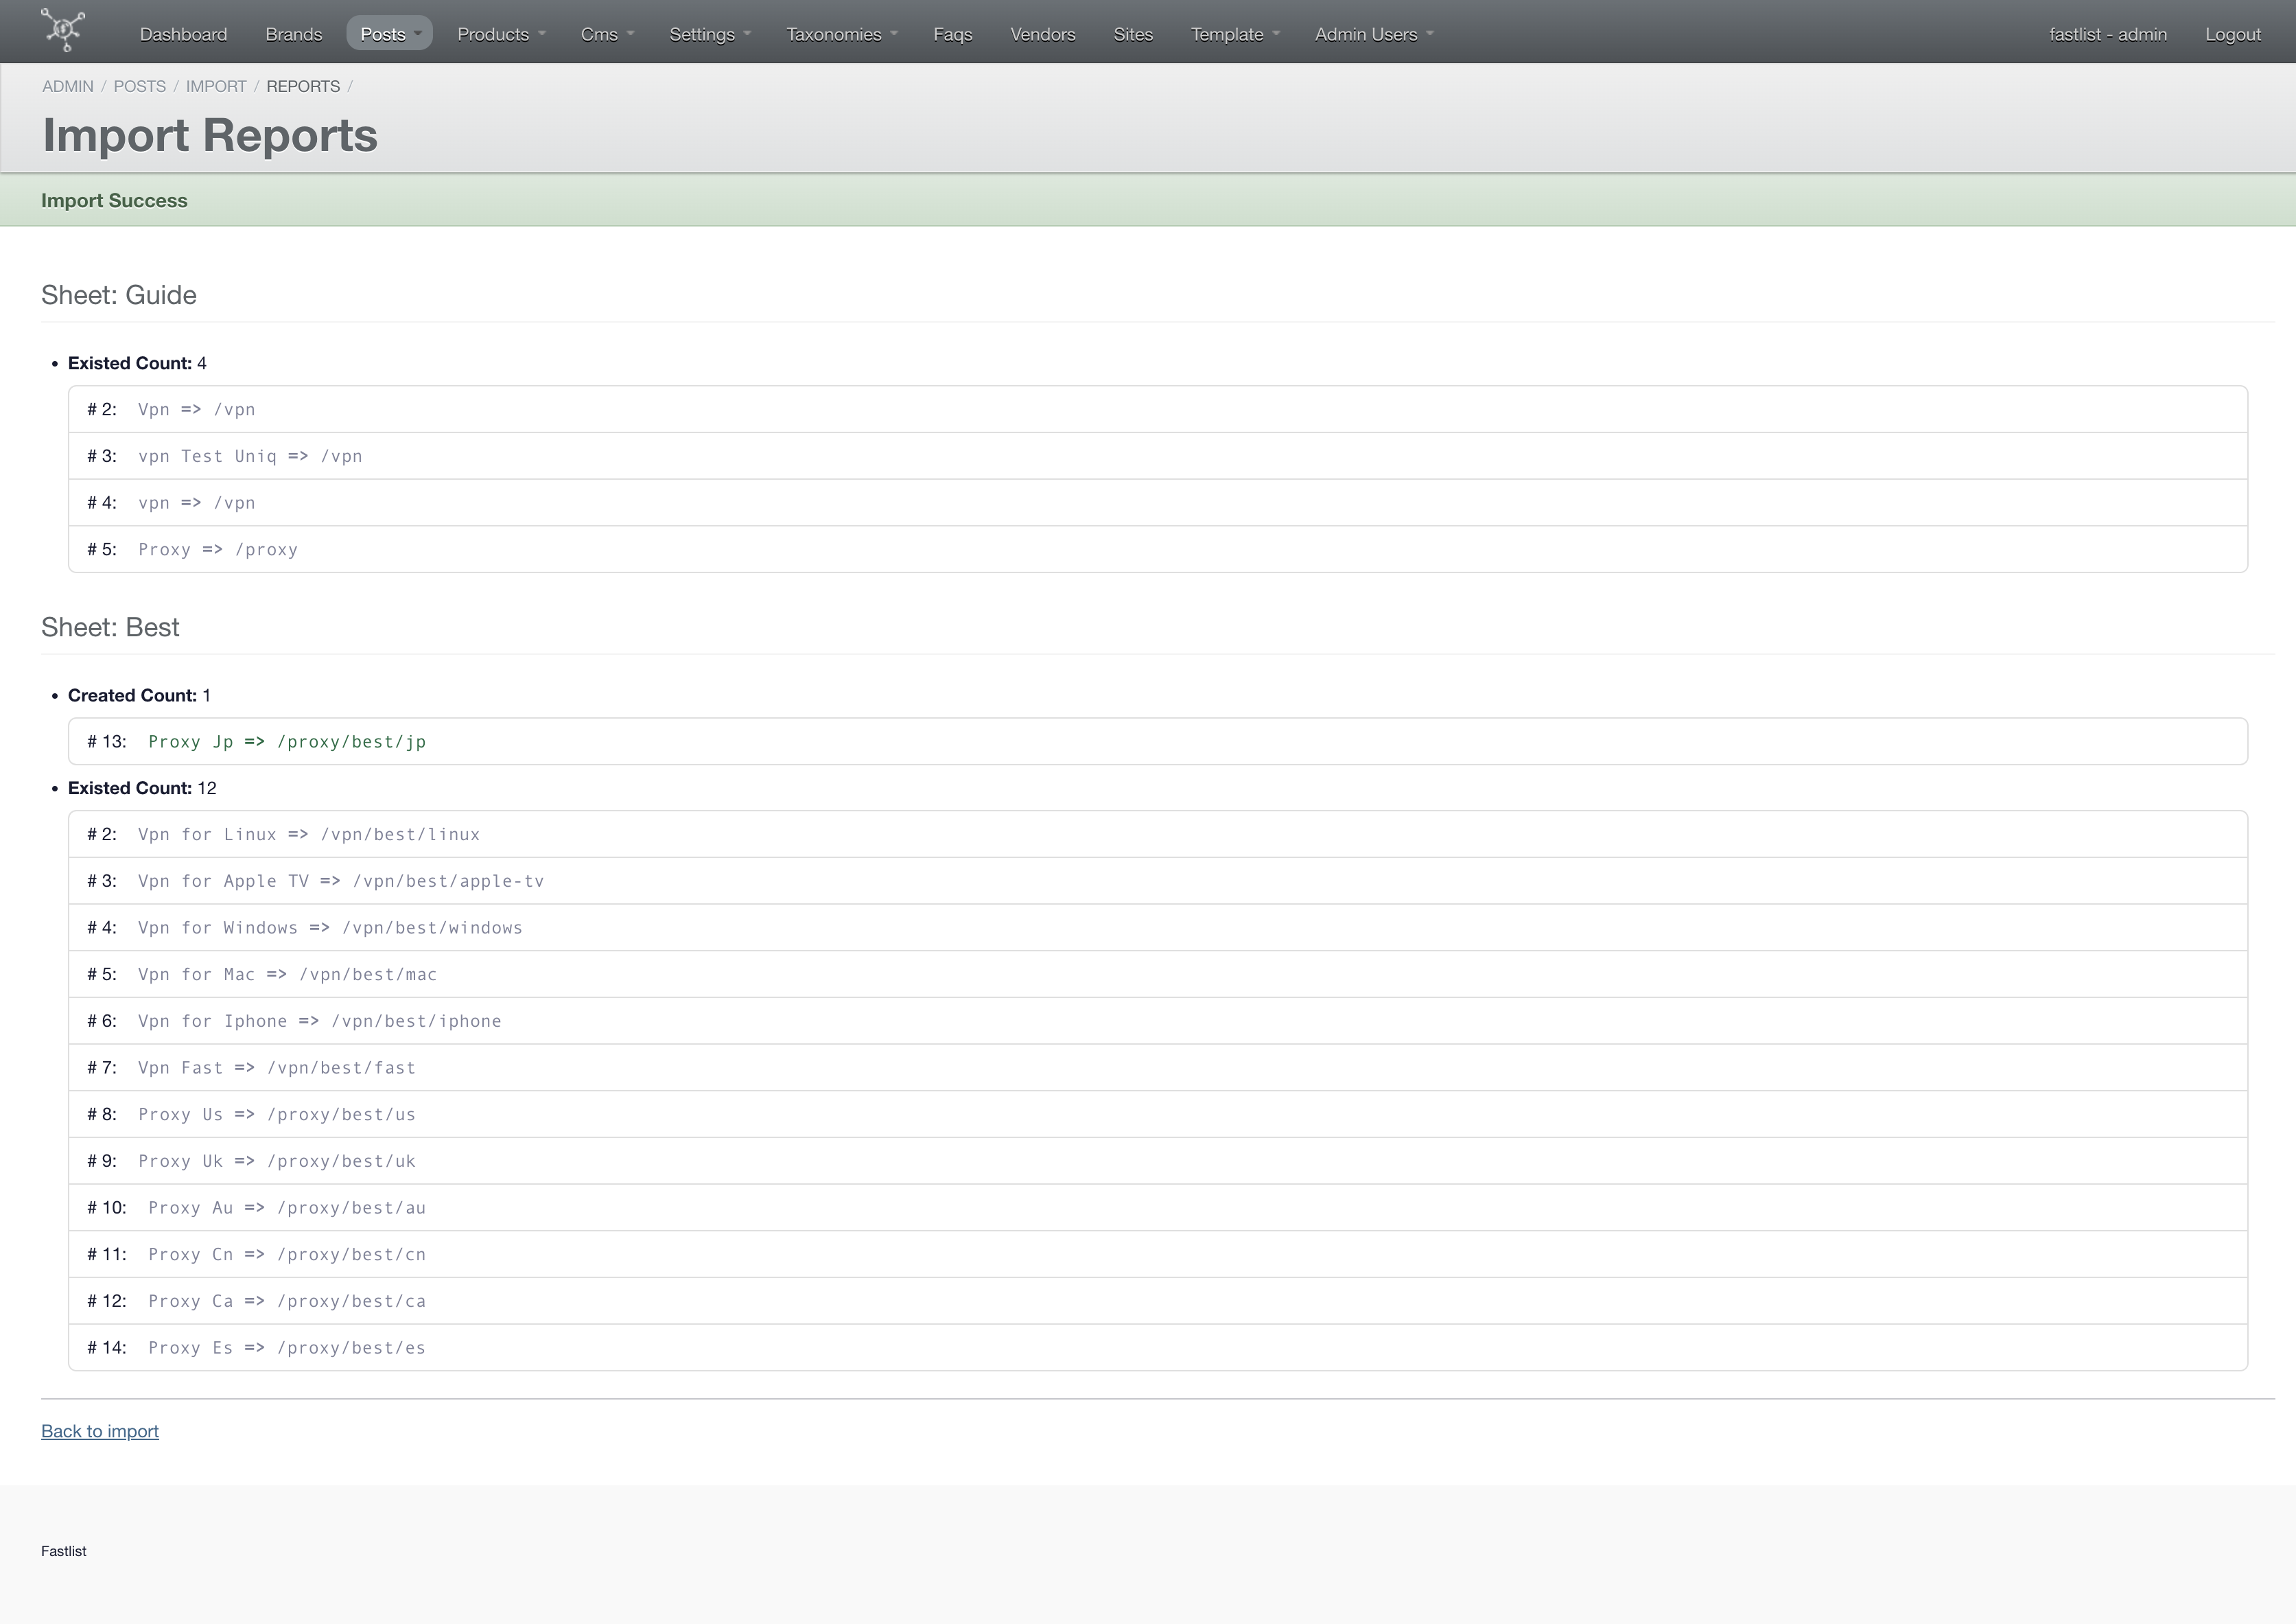Click the Sites navigation link
The height and width of the screenshot is (1624, 2296).
(x=1133, y=32)
